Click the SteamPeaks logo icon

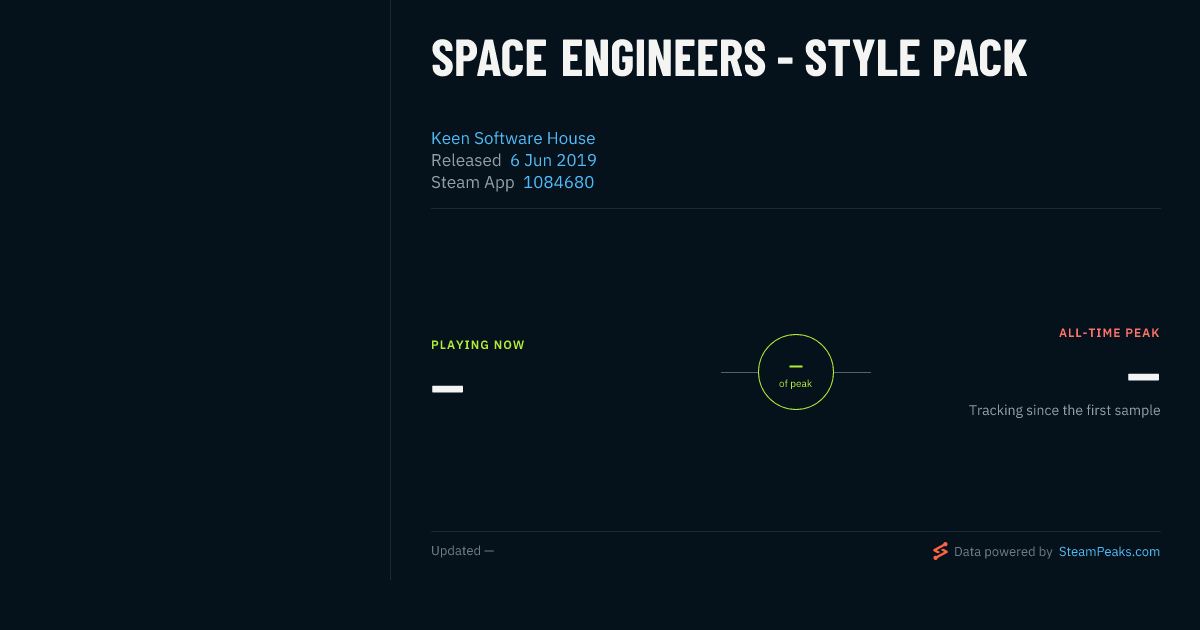(940, 551)
